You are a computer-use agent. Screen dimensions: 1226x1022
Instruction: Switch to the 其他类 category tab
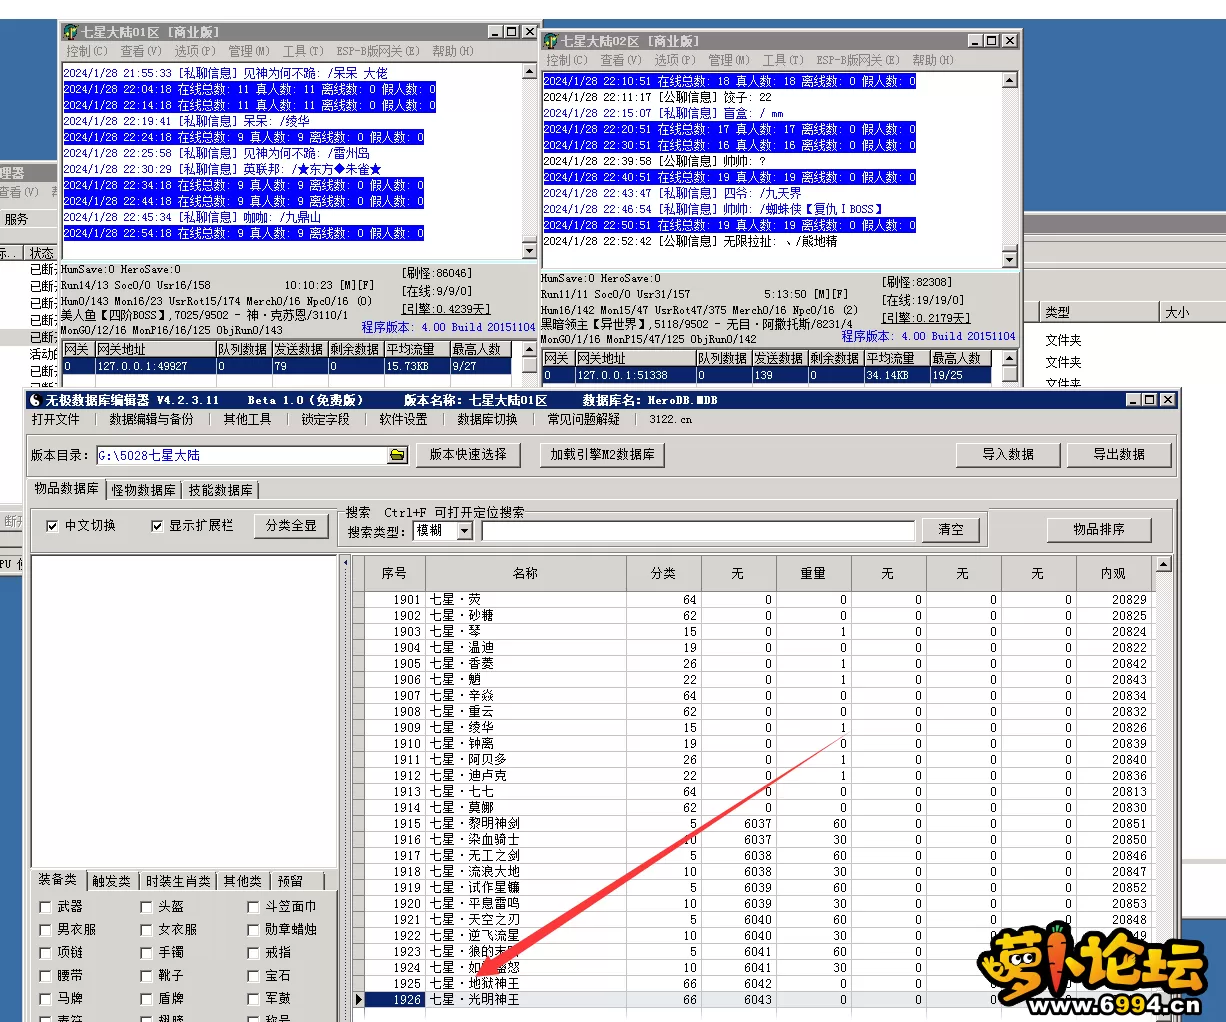[243, 881]
